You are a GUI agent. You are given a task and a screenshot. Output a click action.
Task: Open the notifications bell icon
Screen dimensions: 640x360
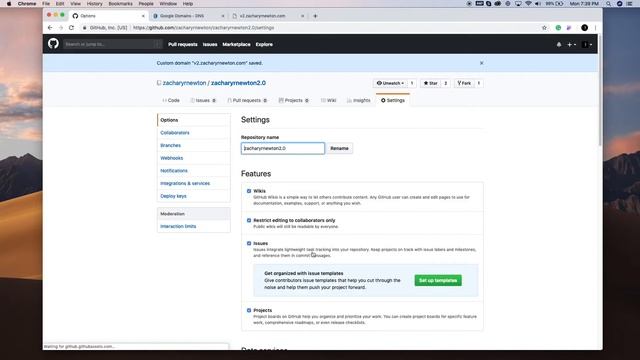click(x=559, y=44)
